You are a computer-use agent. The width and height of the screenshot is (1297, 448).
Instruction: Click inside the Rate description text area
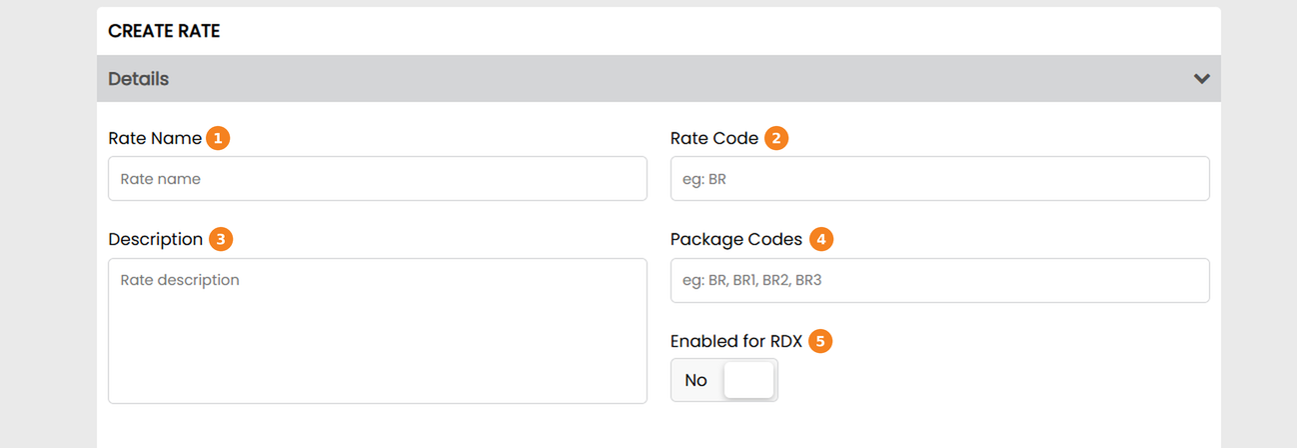(x=377, y=331)
